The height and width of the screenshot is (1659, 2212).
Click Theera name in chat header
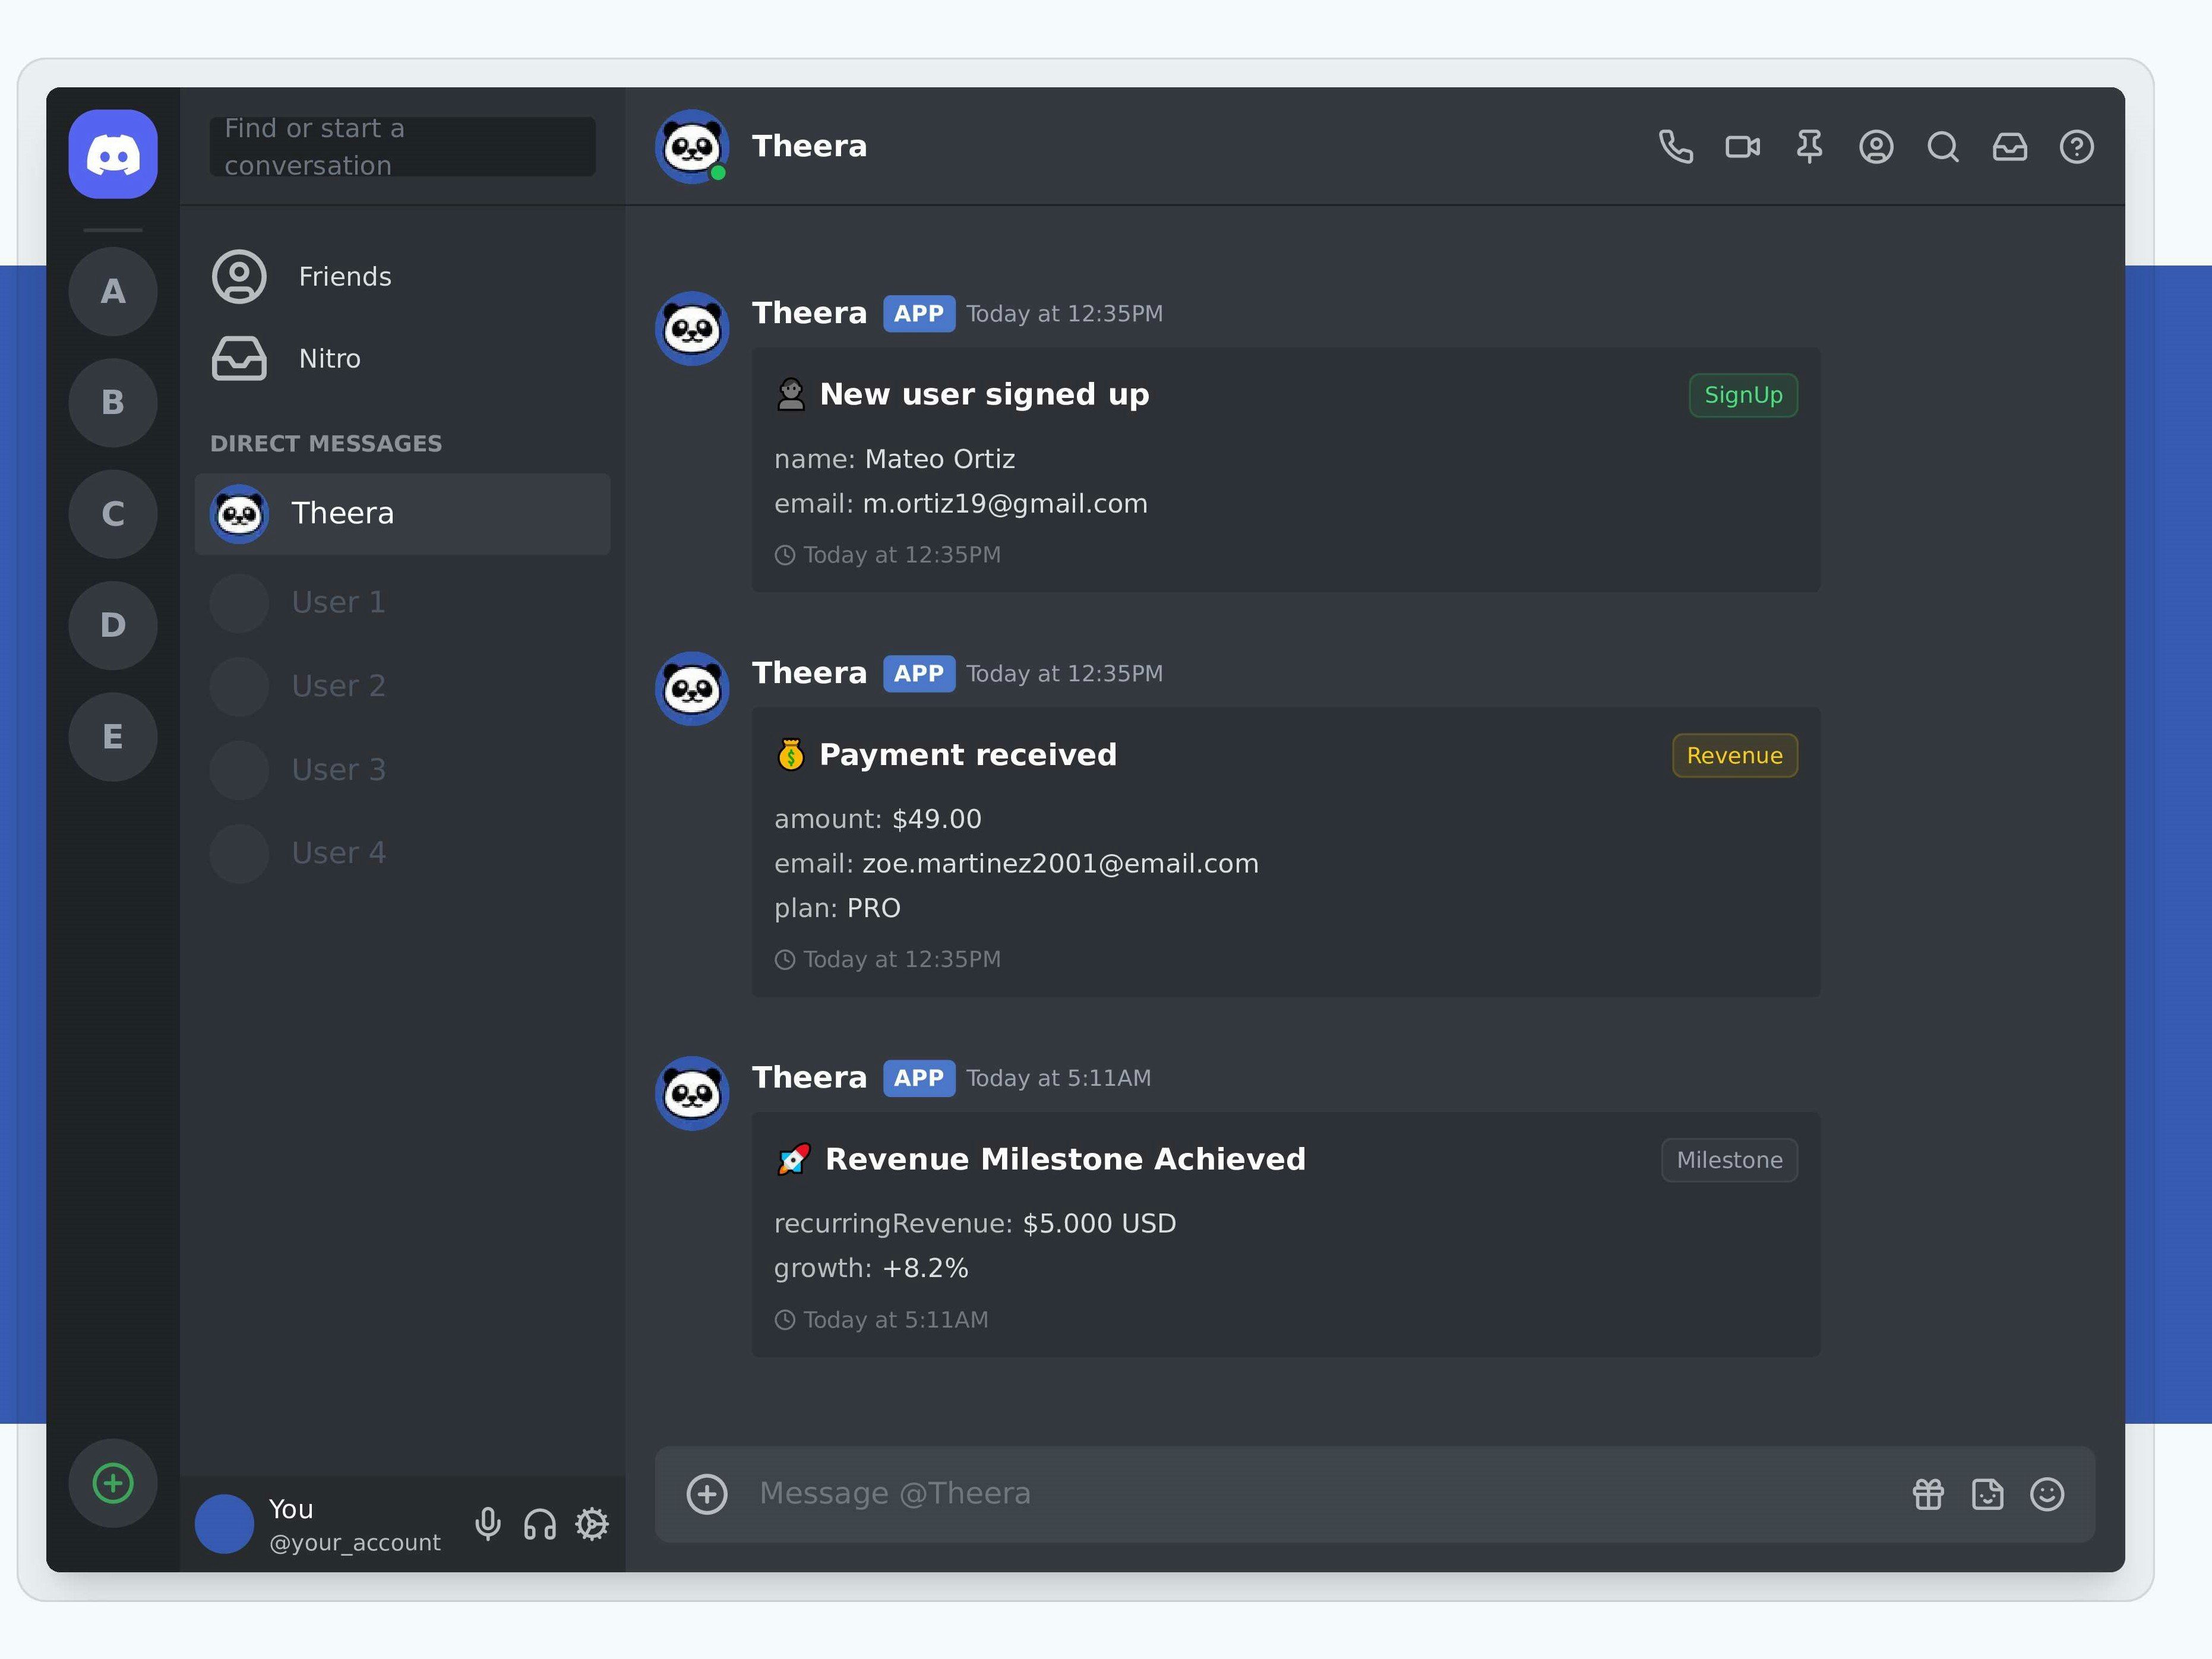[809, 146]
